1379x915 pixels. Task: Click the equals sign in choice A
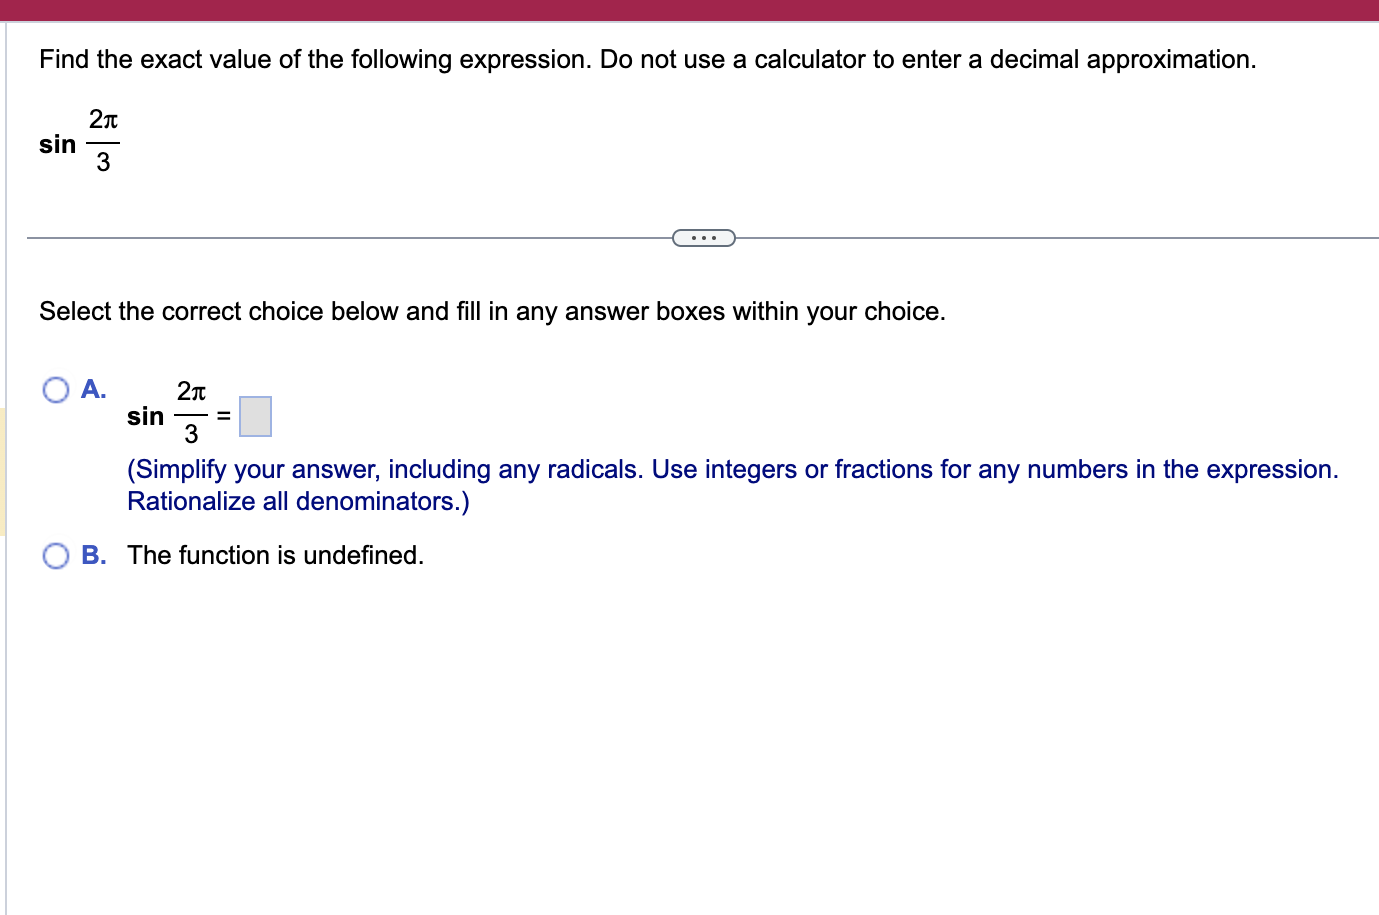click(226, 416)
